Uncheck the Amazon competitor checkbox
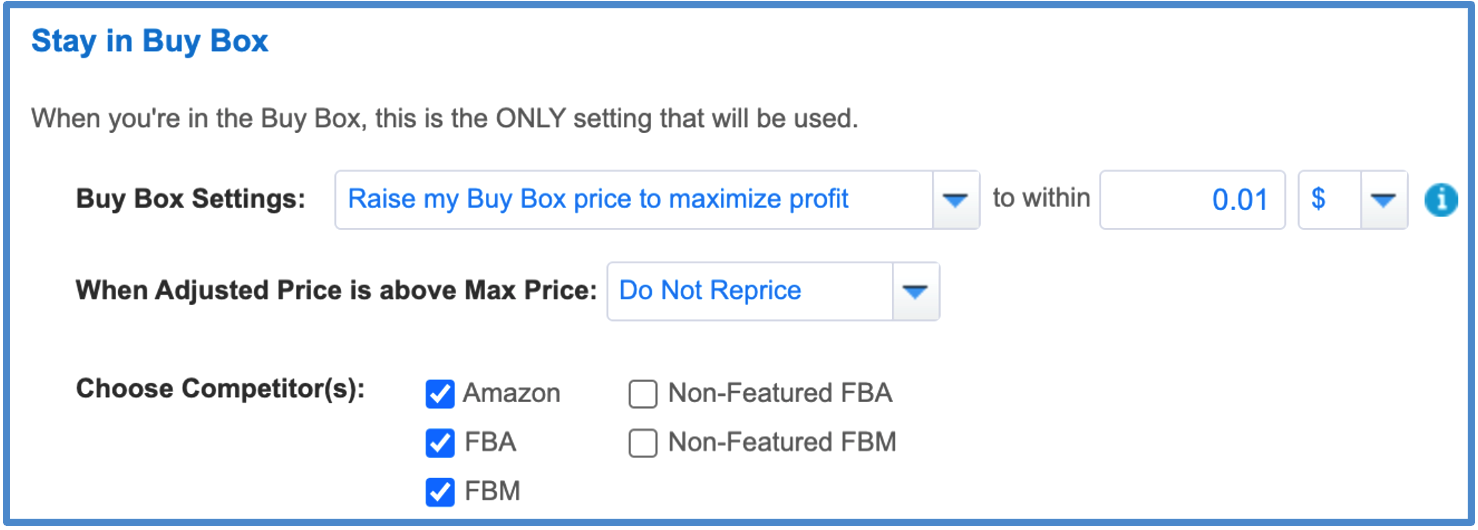 [440, 394]
